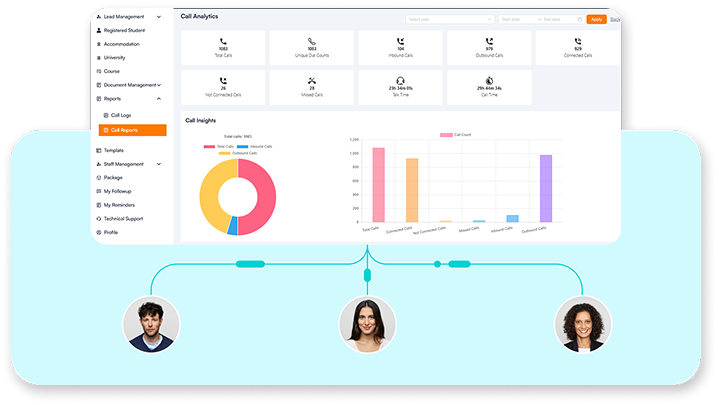Click the Not Connected Calls icon
The width and height of the screenshot is (719, 405).
224,80
